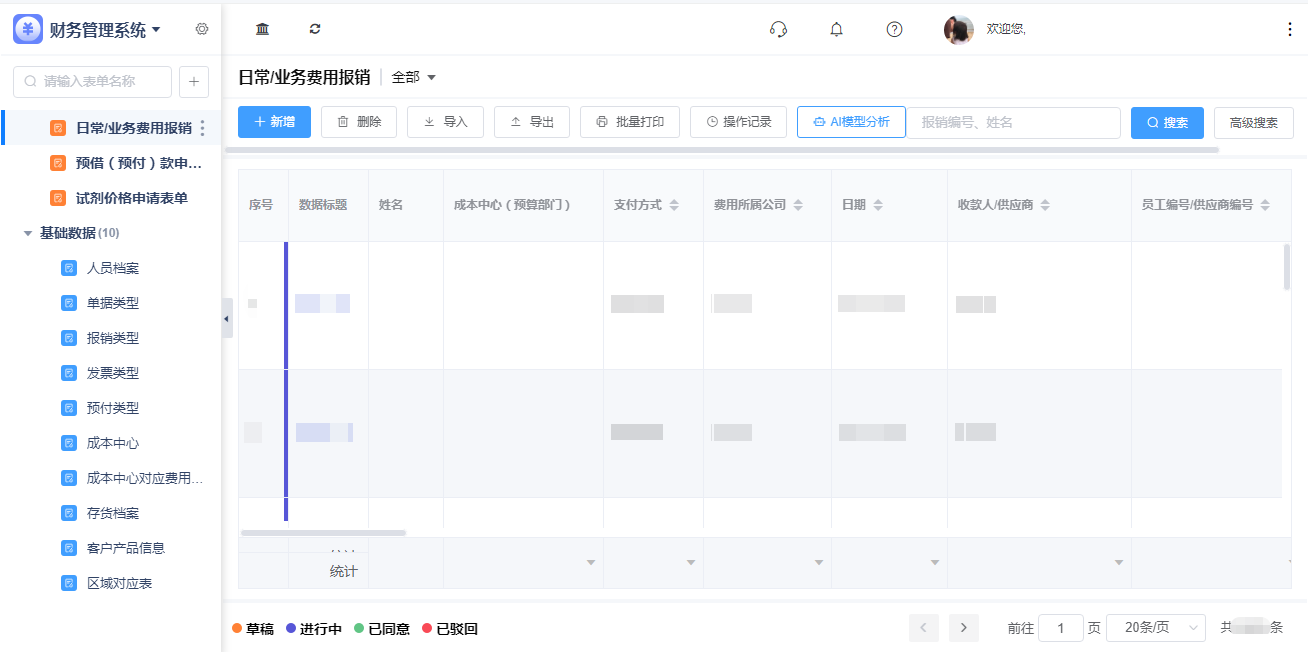Click the table vertical scrollbar

(x=1287, y=267)
